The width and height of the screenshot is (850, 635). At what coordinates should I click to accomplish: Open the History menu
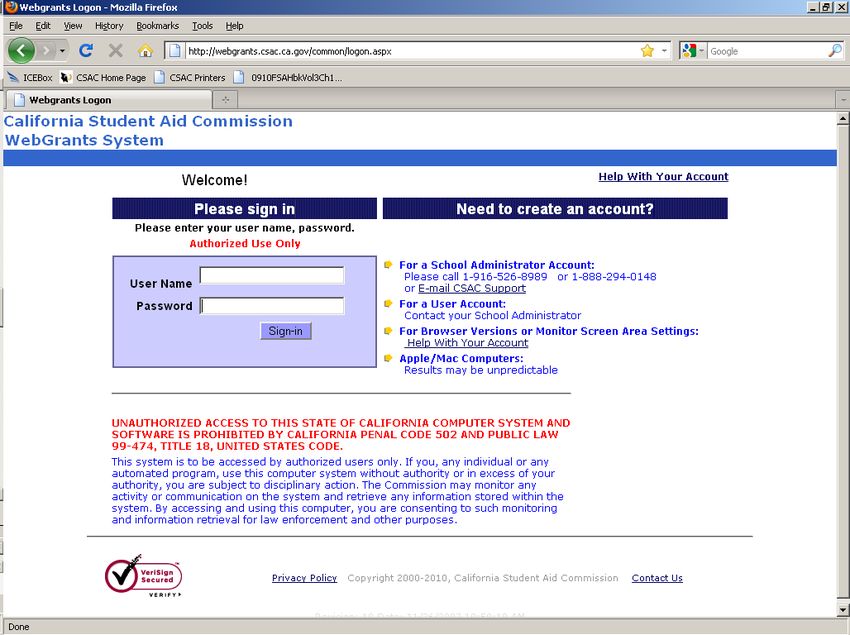coord(109,25)
